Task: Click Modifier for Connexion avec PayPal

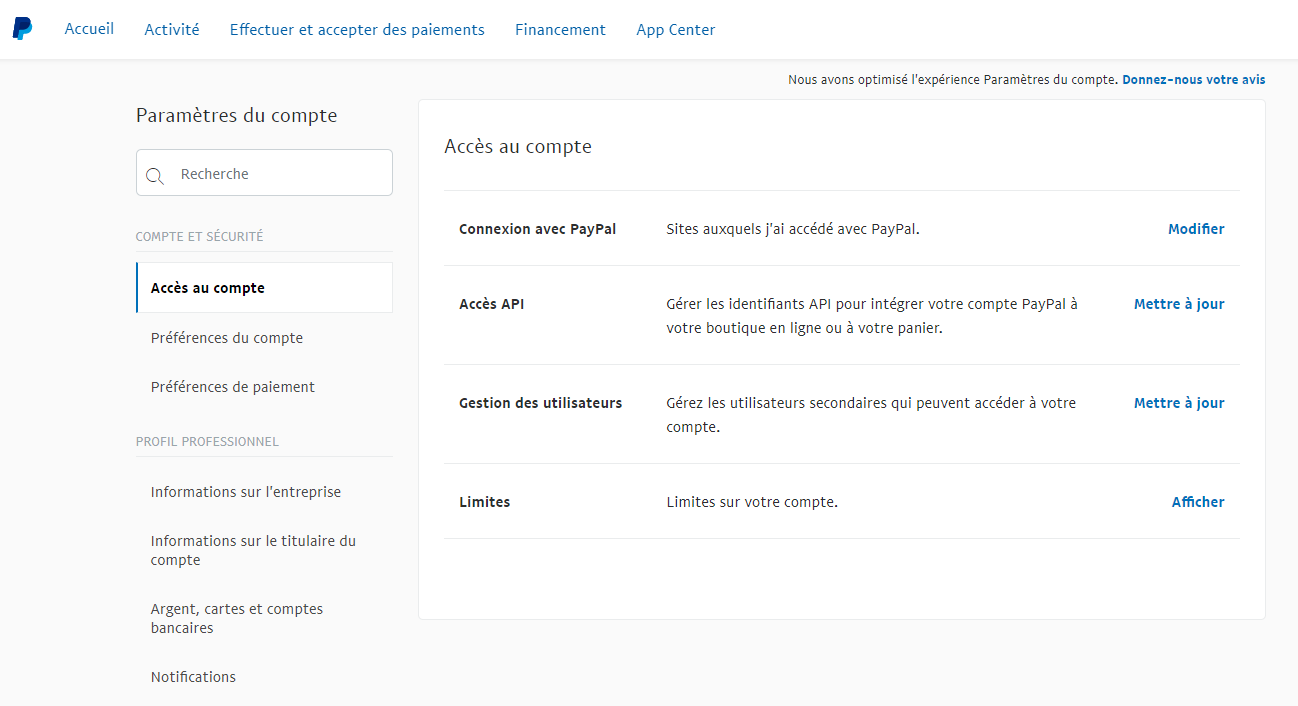Action: point(1196,229)
